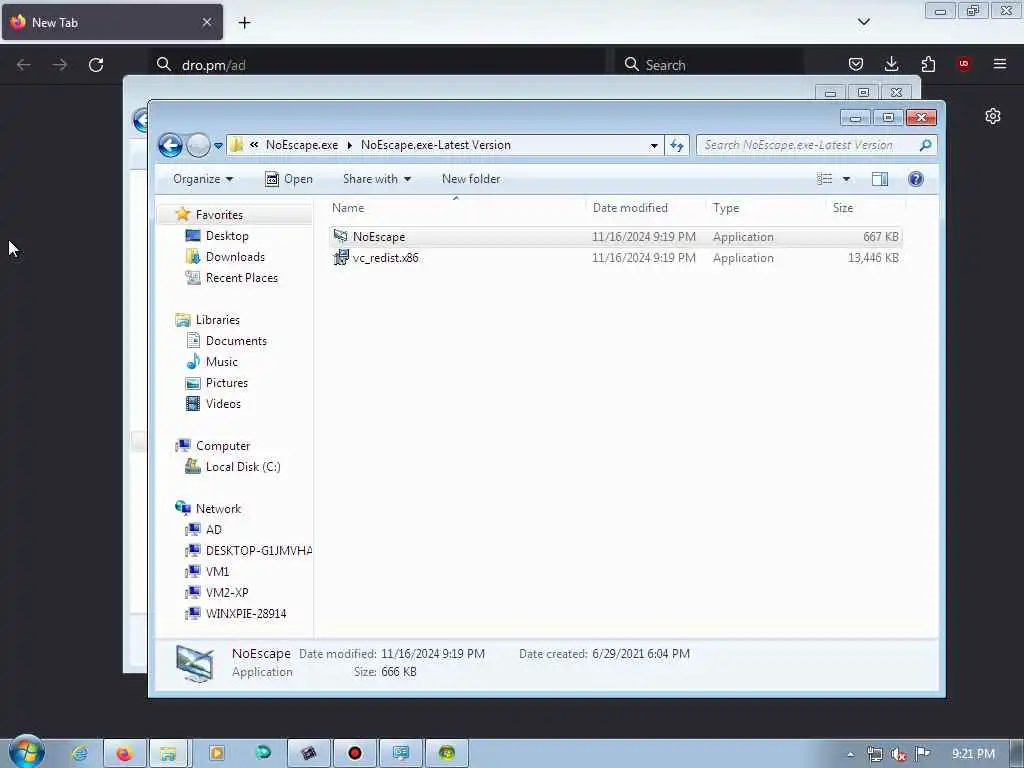The image size is (1024, 768).
Task: Click the NoEscape.exe breadcrumb segment
Action: click(302, 145)
